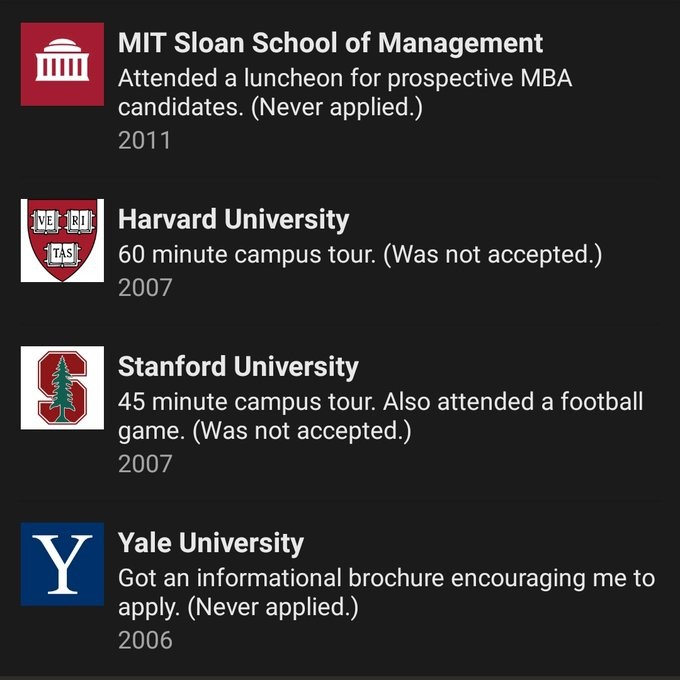Click the 2006 year under Yale University
Screen dimensions: 680x680
(145, 640)
